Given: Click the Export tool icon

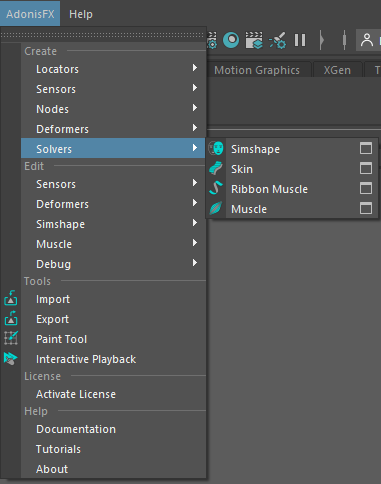Looking at the screenshot, I should 11,318.
